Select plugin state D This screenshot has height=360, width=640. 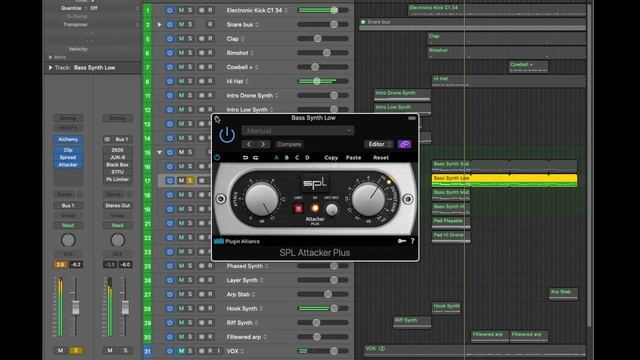point(307,158)
